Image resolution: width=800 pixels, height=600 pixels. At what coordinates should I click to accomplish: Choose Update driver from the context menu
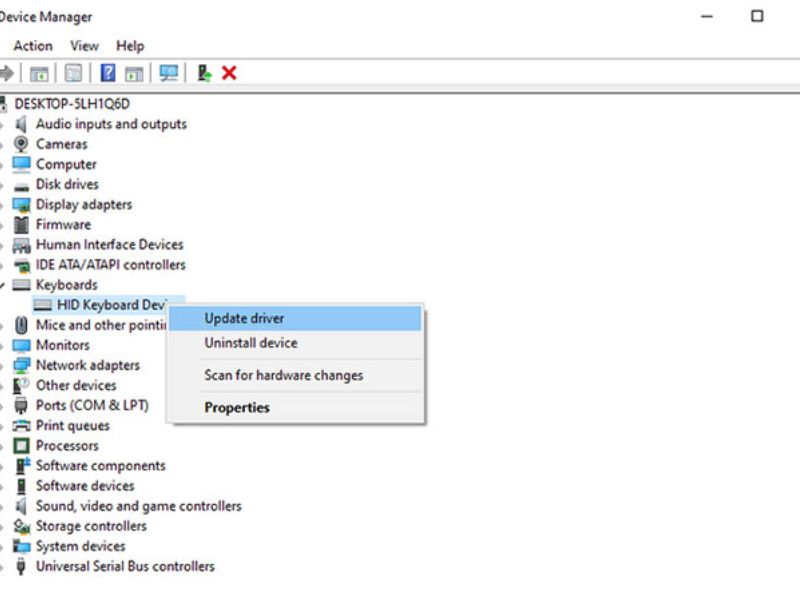coord(295,318)
